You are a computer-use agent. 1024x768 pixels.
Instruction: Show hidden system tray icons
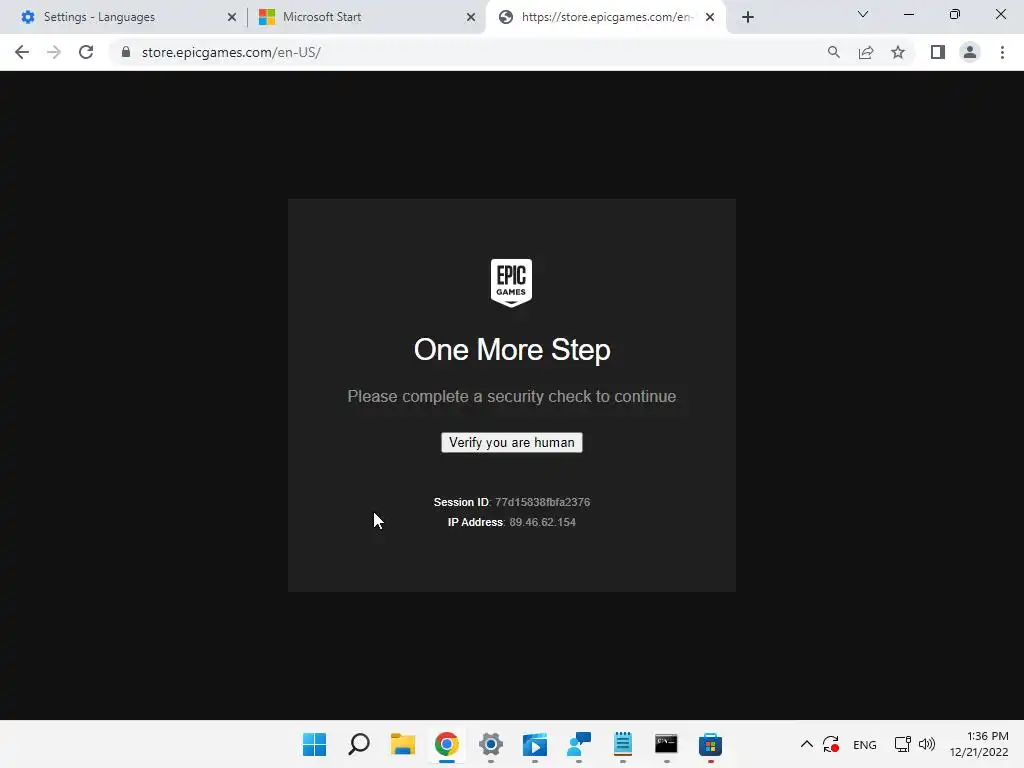click(x=807, y=744)
